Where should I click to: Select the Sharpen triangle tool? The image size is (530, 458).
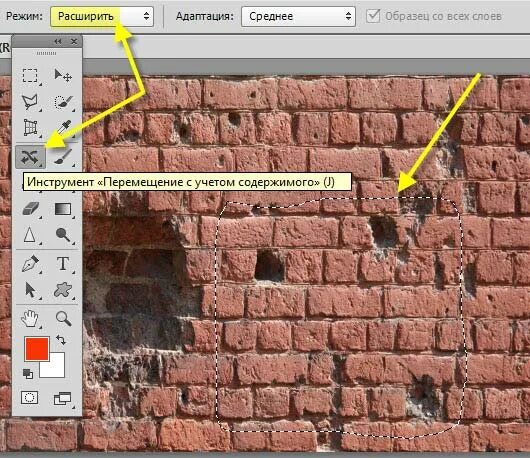30,234
